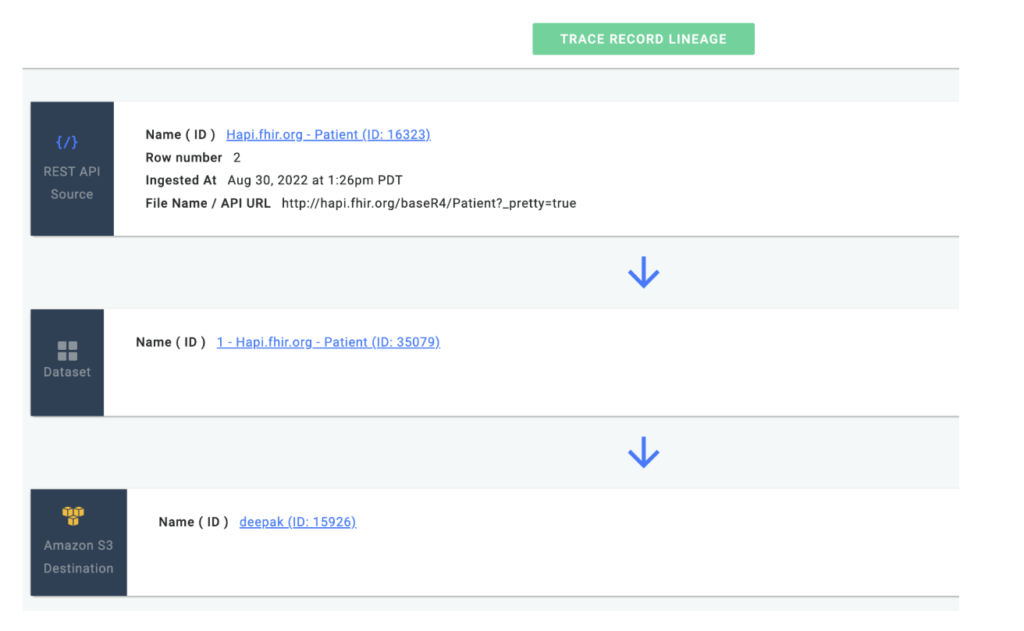The image size is (1024, 631).
Task: Click the Amazon S3 boxes icon
Action: pos(73,515)
